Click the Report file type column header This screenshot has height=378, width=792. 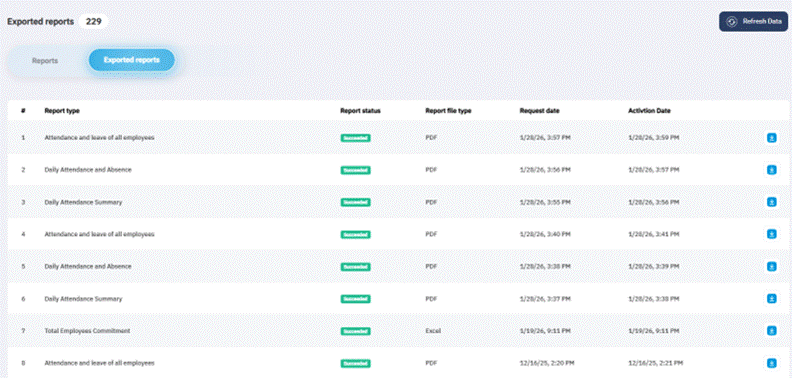(448, 111)
